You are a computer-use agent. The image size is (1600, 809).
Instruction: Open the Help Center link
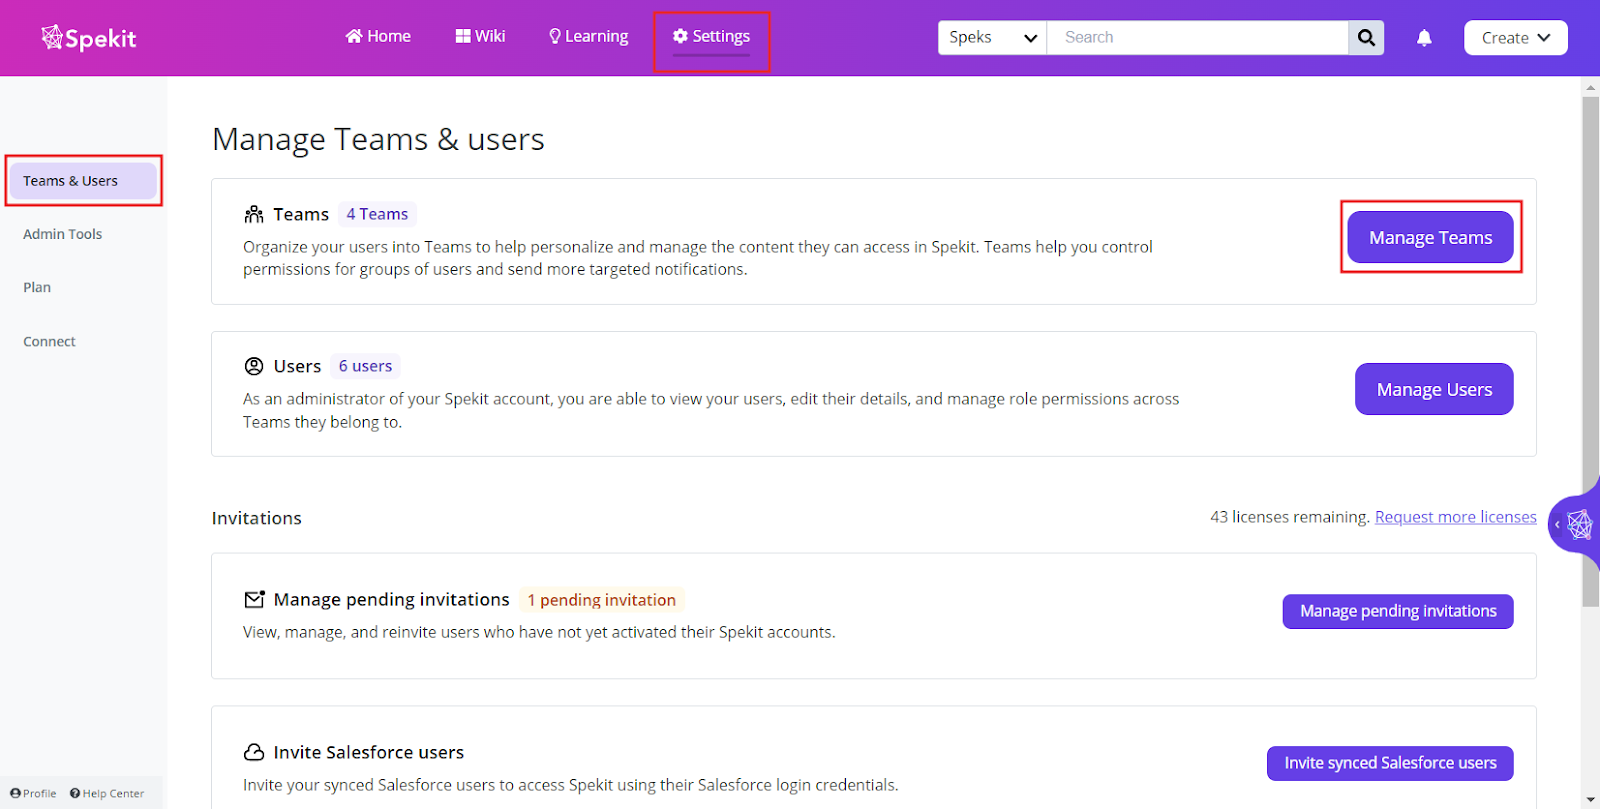click(107, 793)
